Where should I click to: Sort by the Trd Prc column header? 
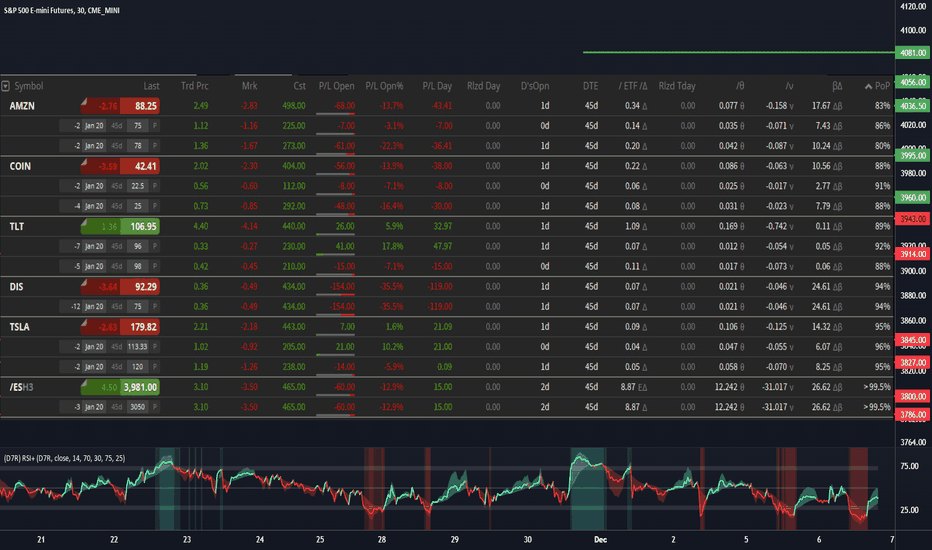point(194,86)
